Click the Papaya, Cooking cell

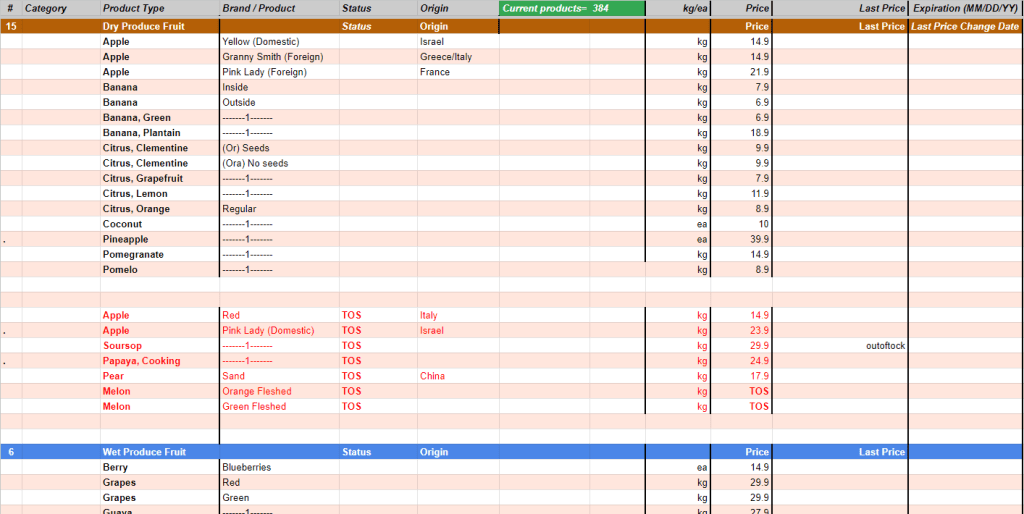coord(141,361)
